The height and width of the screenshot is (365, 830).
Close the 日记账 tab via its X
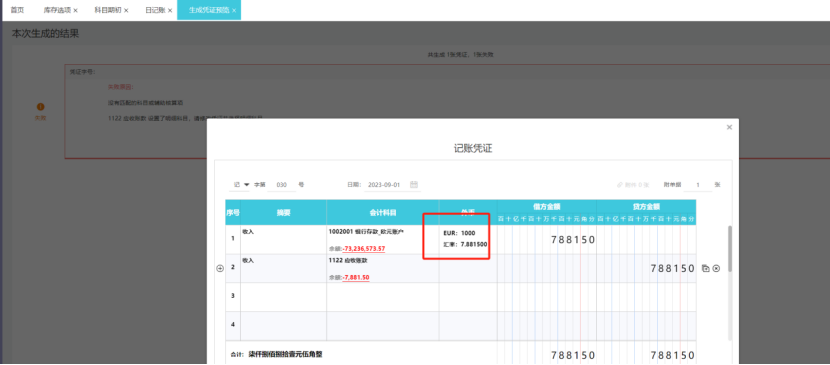[170, 11]
